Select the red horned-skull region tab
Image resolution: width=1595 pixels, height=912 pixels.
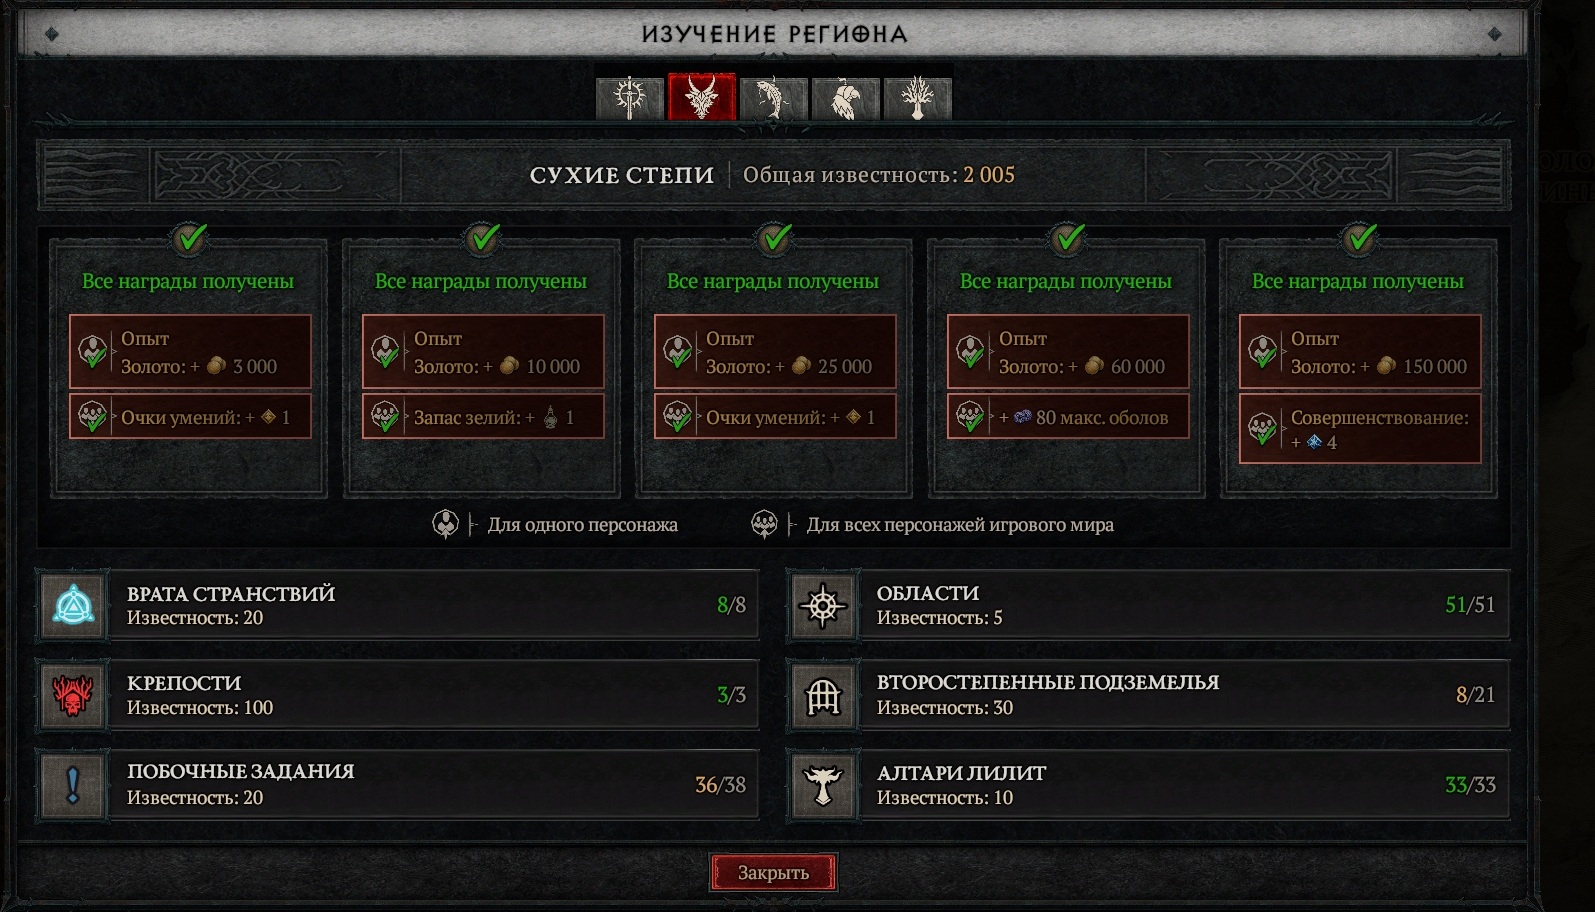click(x=702, y=97)
